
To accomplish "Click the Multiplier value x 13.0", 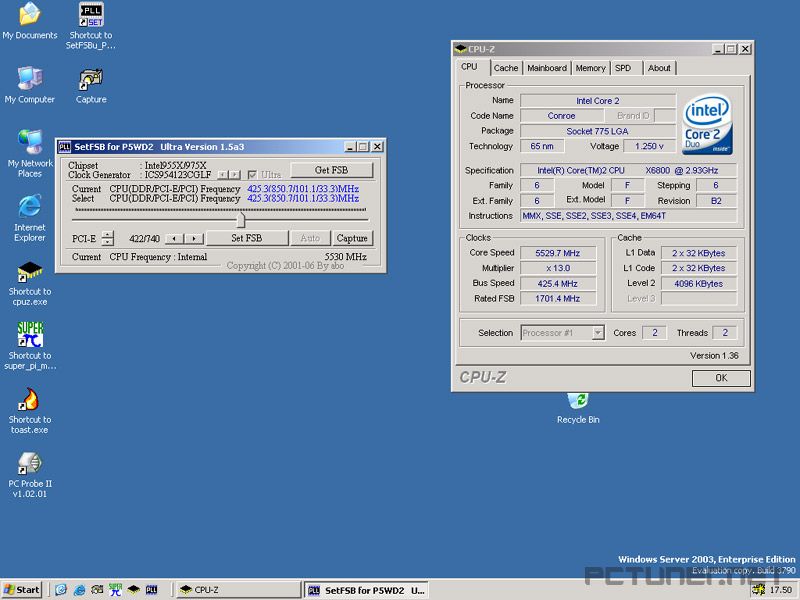I will point(558,268).
